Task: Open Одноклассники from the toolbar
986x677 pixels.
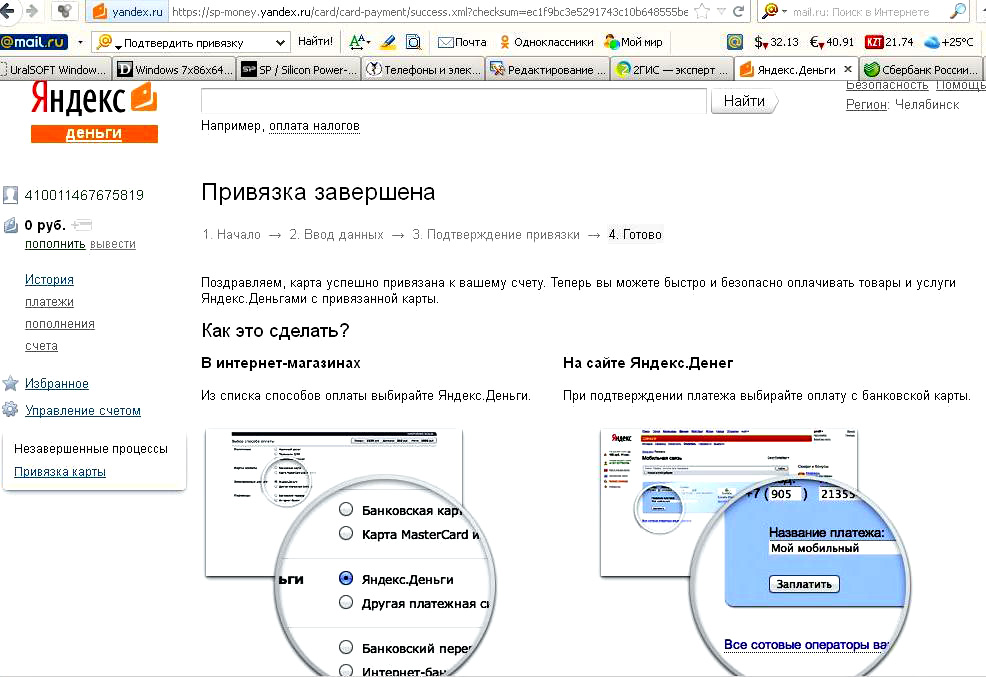Action: coord(546,42)
